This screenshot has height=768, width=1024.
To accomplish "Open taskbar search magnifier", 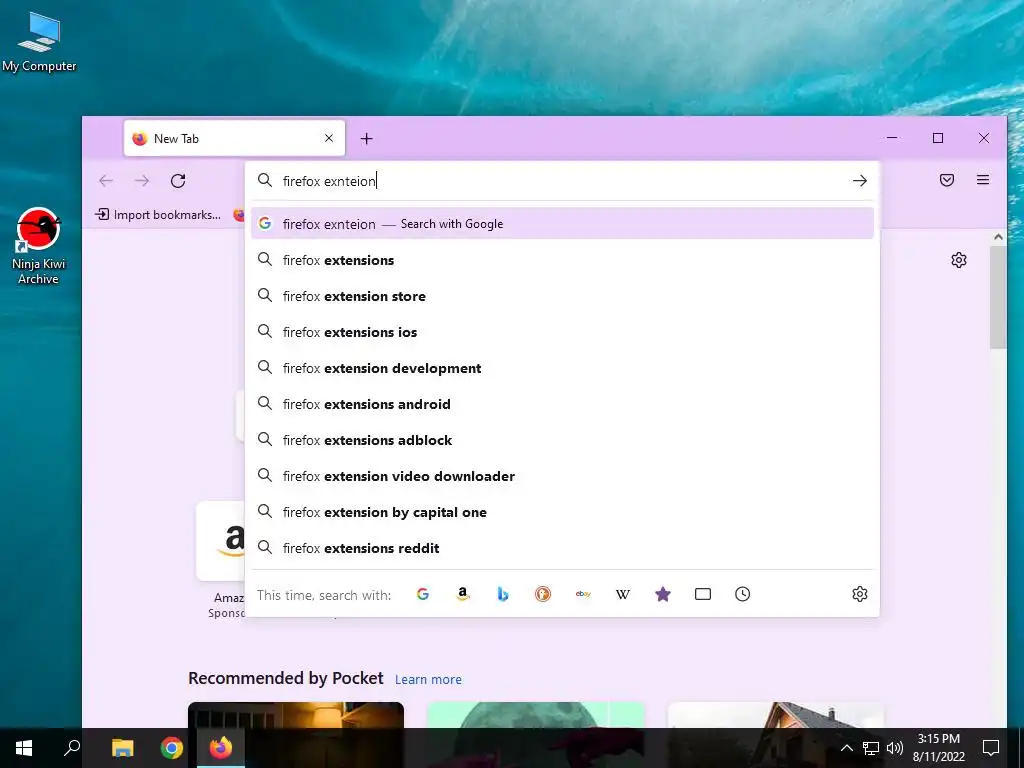I will [72, 748].
